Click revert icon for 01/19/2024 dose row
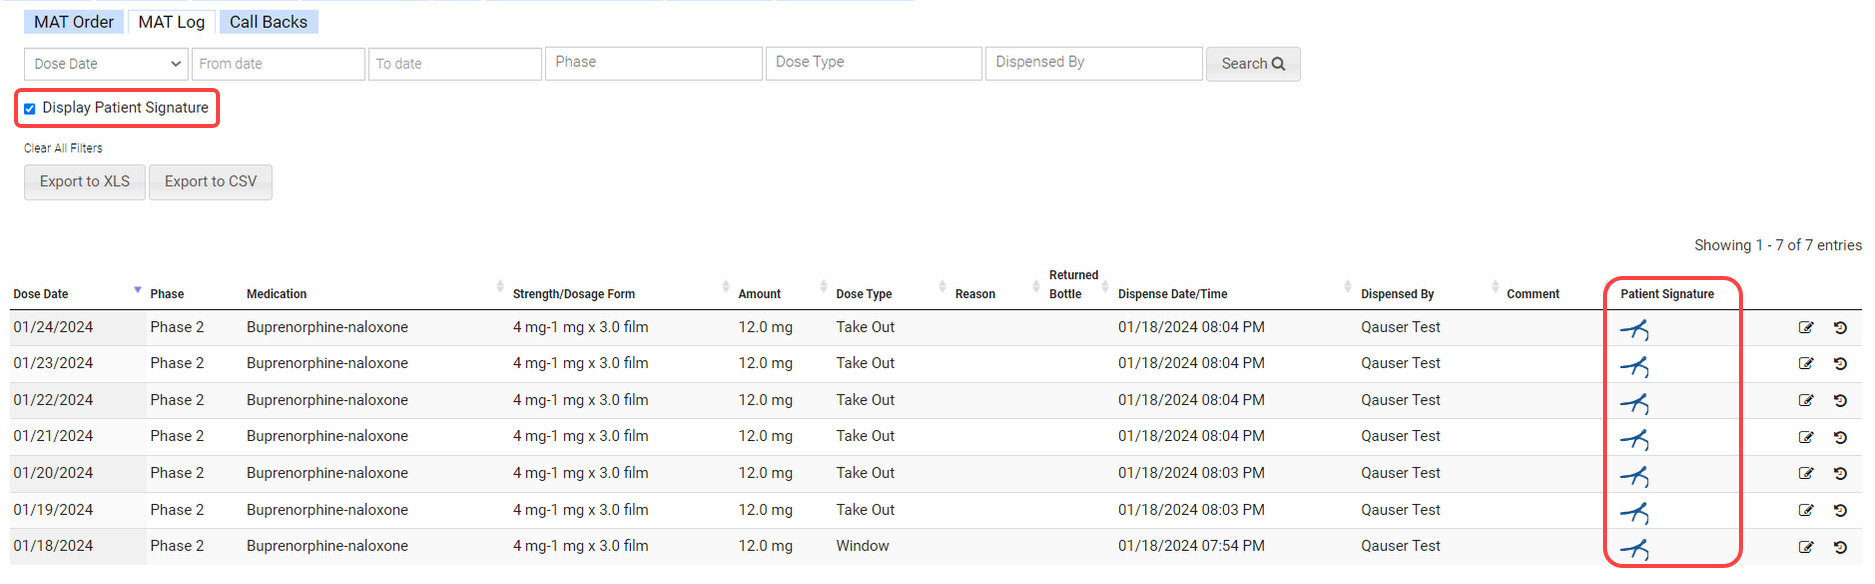The image size is (1875, 584). click(1840, 510)
